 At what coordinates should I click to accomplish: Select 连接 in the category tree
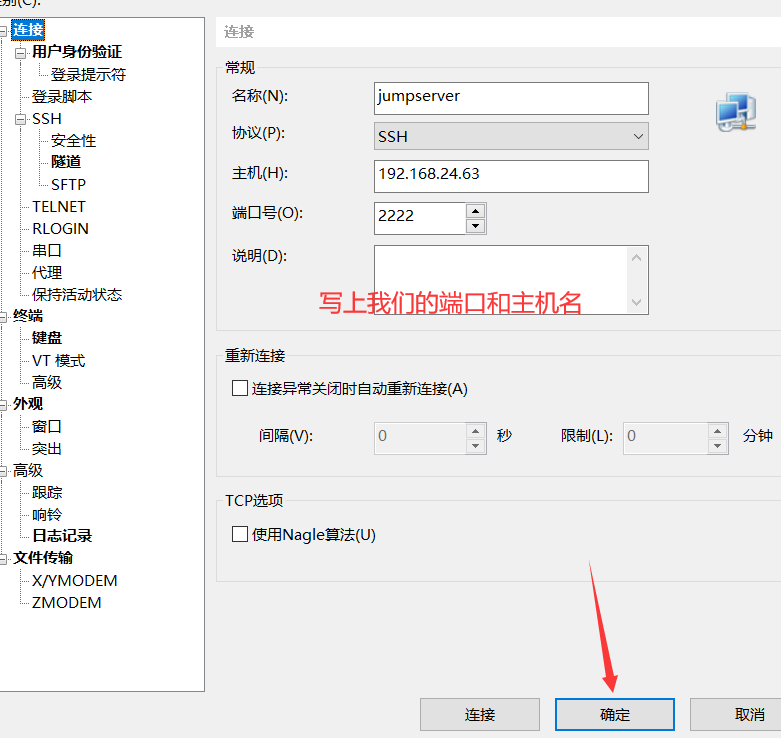tap(28, 30)
